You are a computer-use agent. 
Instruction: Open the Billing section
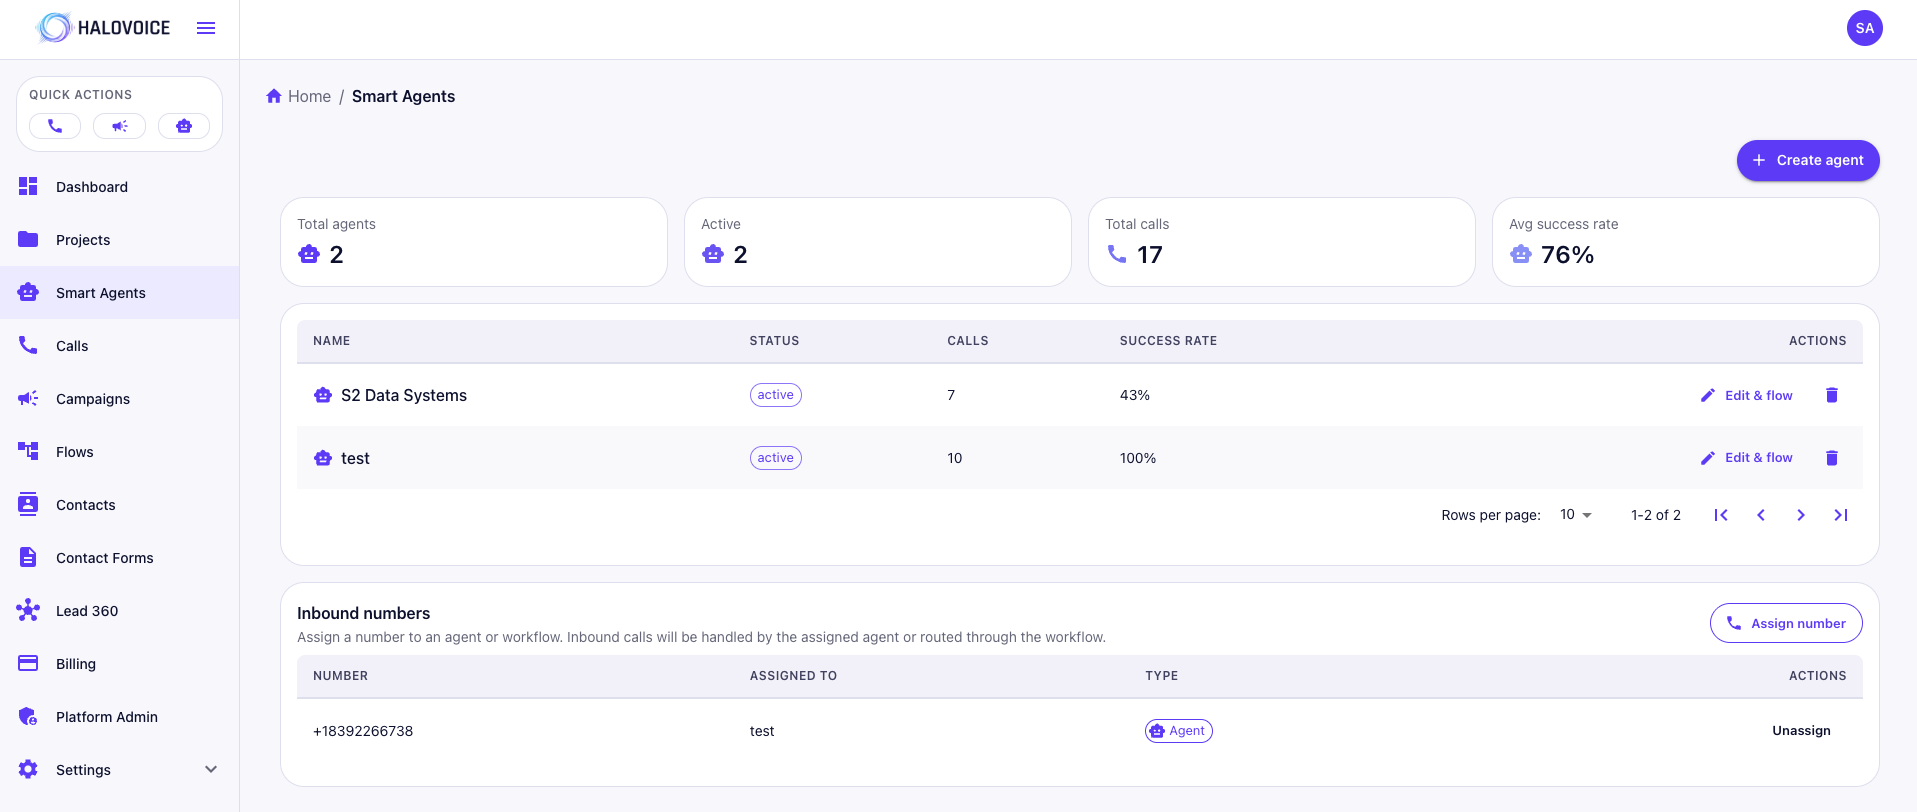click(76, 664)
